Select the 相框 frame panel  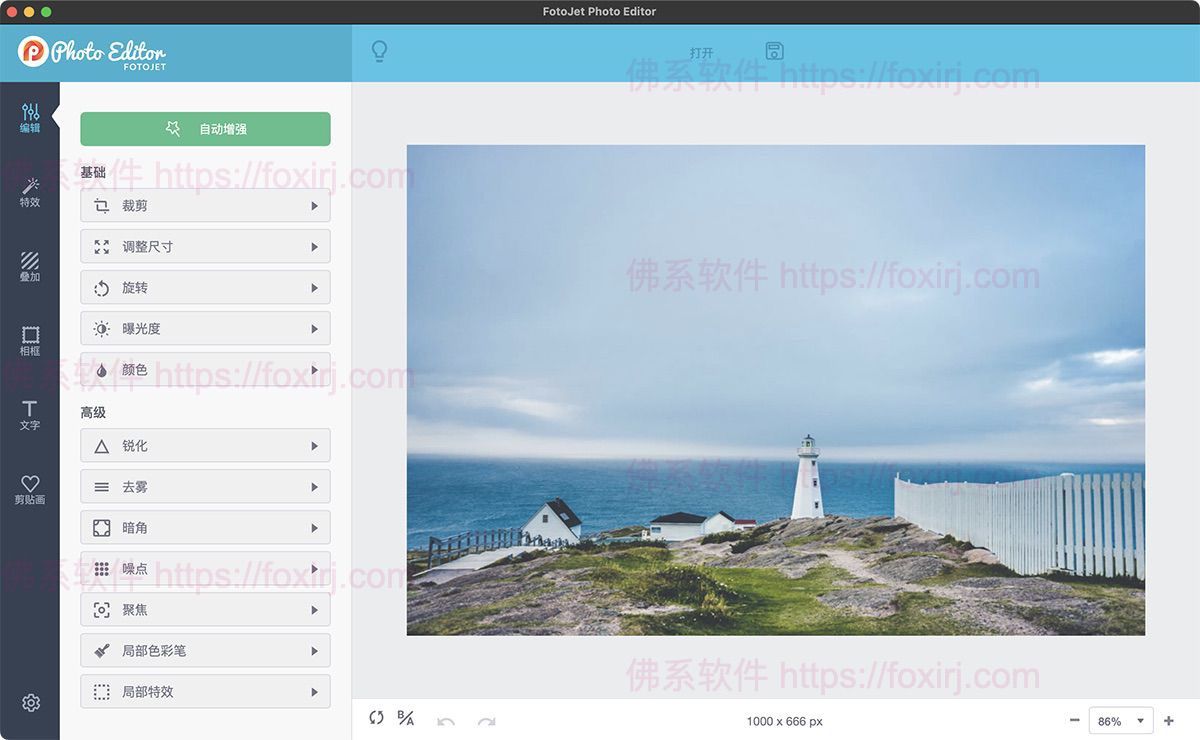[30, 340]
